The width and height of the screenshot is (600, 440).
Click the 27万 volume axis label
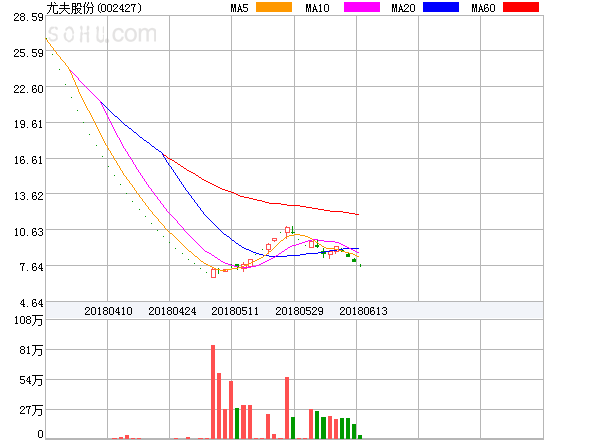31,411
